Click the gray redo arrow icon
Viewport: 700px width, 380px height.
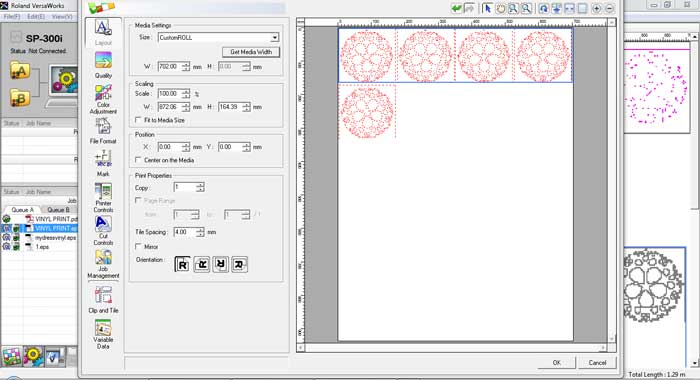point(469,8)
